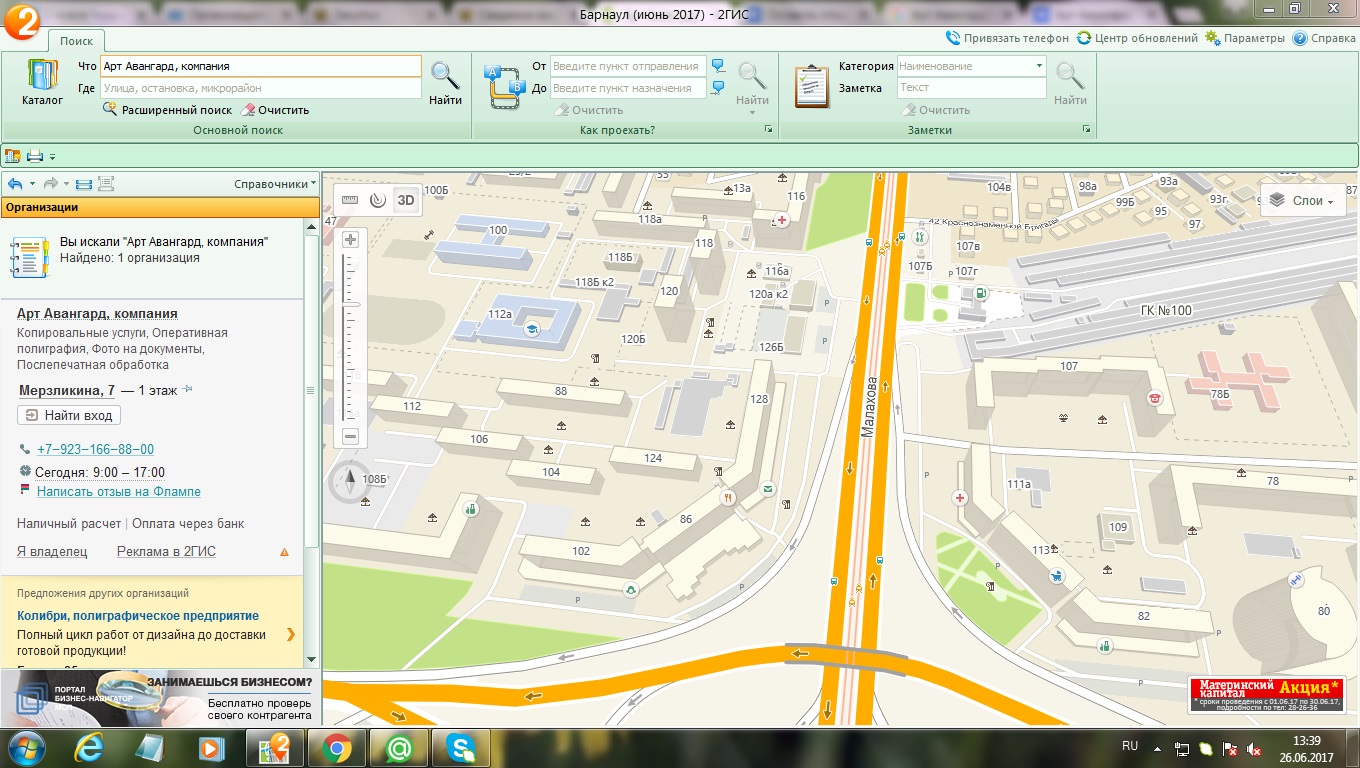Click the Материнский капитал ad banner
Viewport: 1360px width, 768px height.
click(1267, 695)
